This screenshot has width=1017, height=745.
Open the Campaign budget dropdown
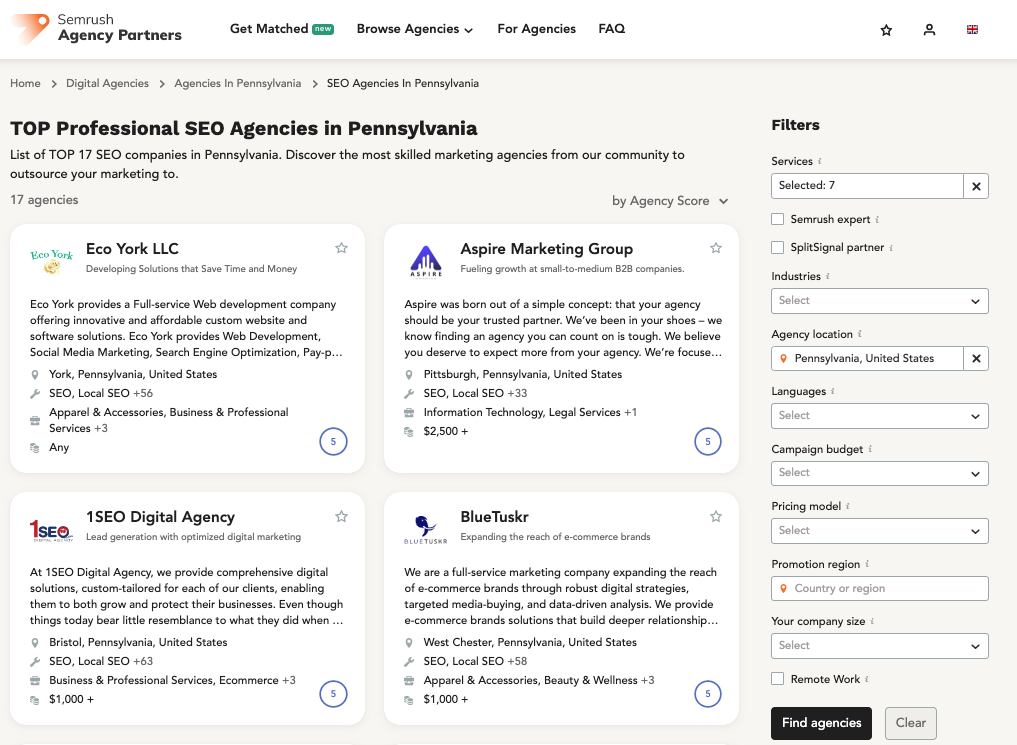tap(879, 473)
